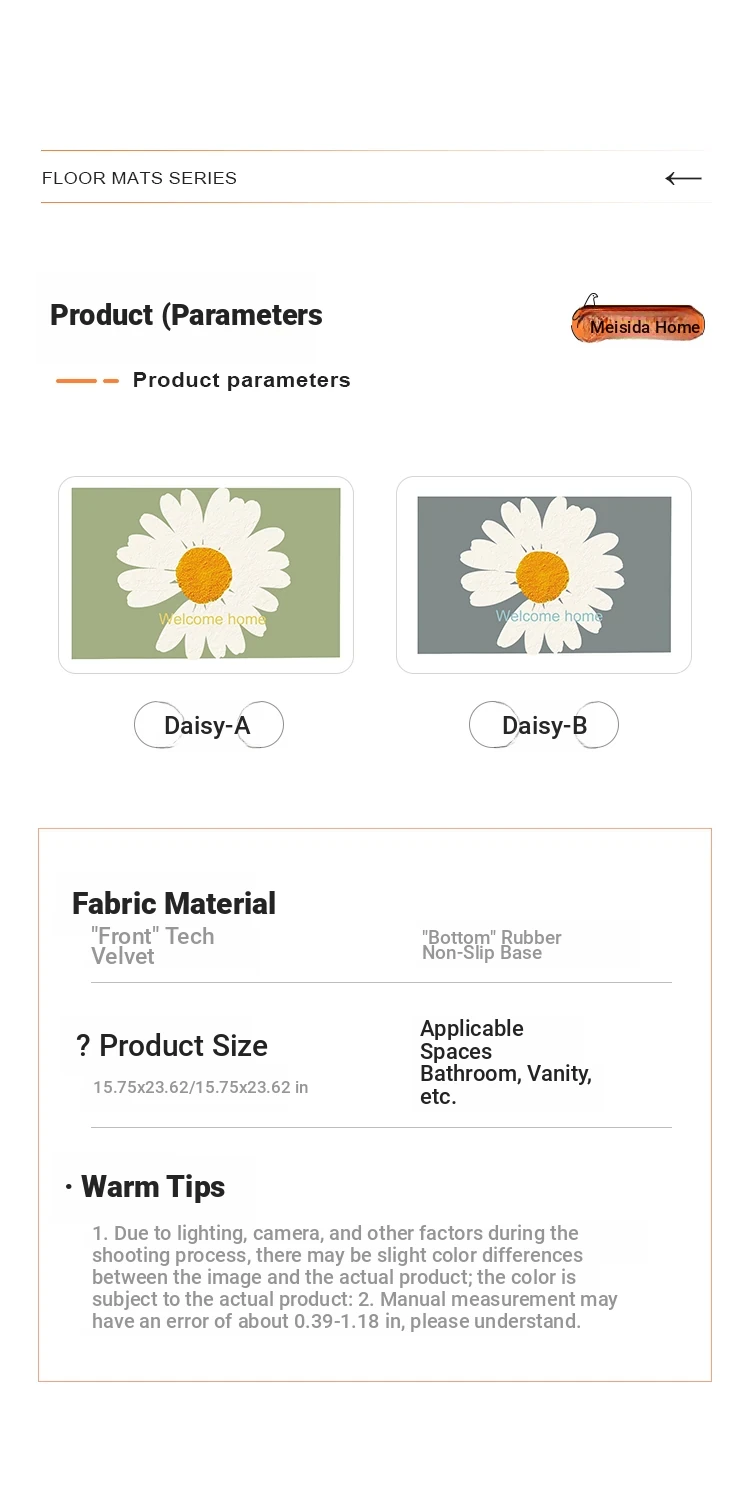Click the Product (Parameters heading

[x=186, y=315]
